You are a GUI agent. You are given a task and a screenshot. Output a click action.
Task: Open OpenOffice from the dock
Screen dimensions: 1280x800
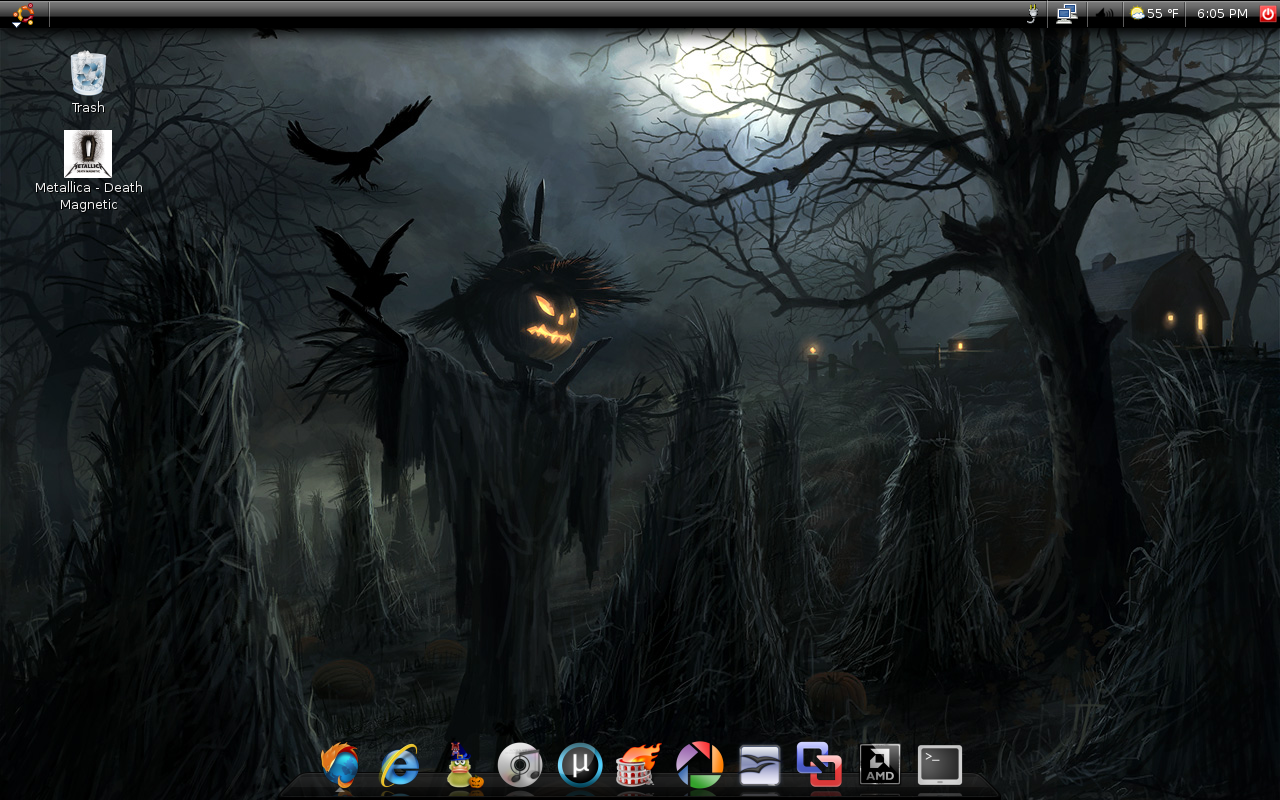pyautogui.click(x=760, y=766)
